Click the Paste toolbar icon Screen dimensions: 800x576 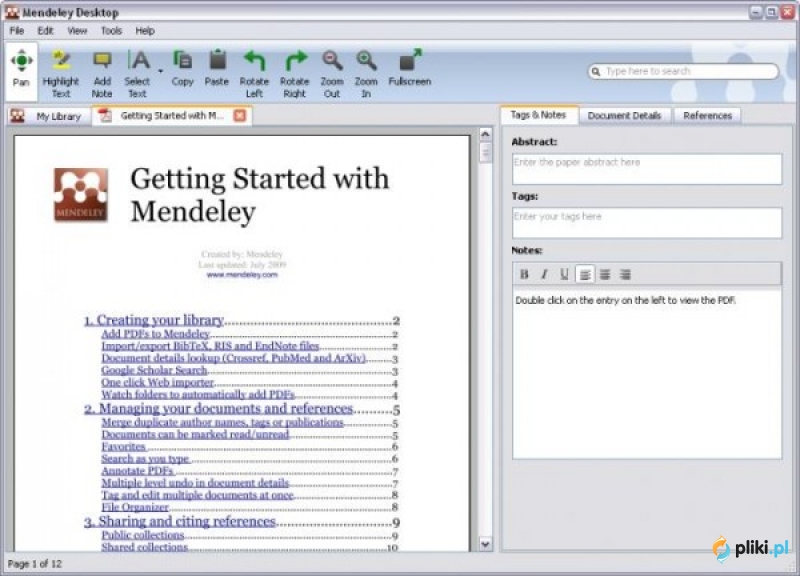click(217, 68)
